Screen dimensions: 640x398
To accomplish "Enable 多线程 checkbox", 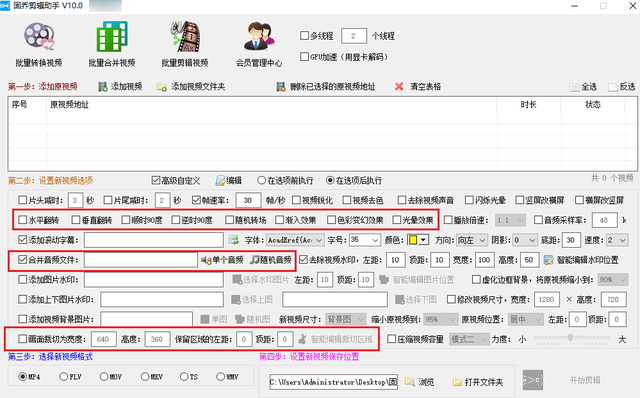I will [304, 36].
